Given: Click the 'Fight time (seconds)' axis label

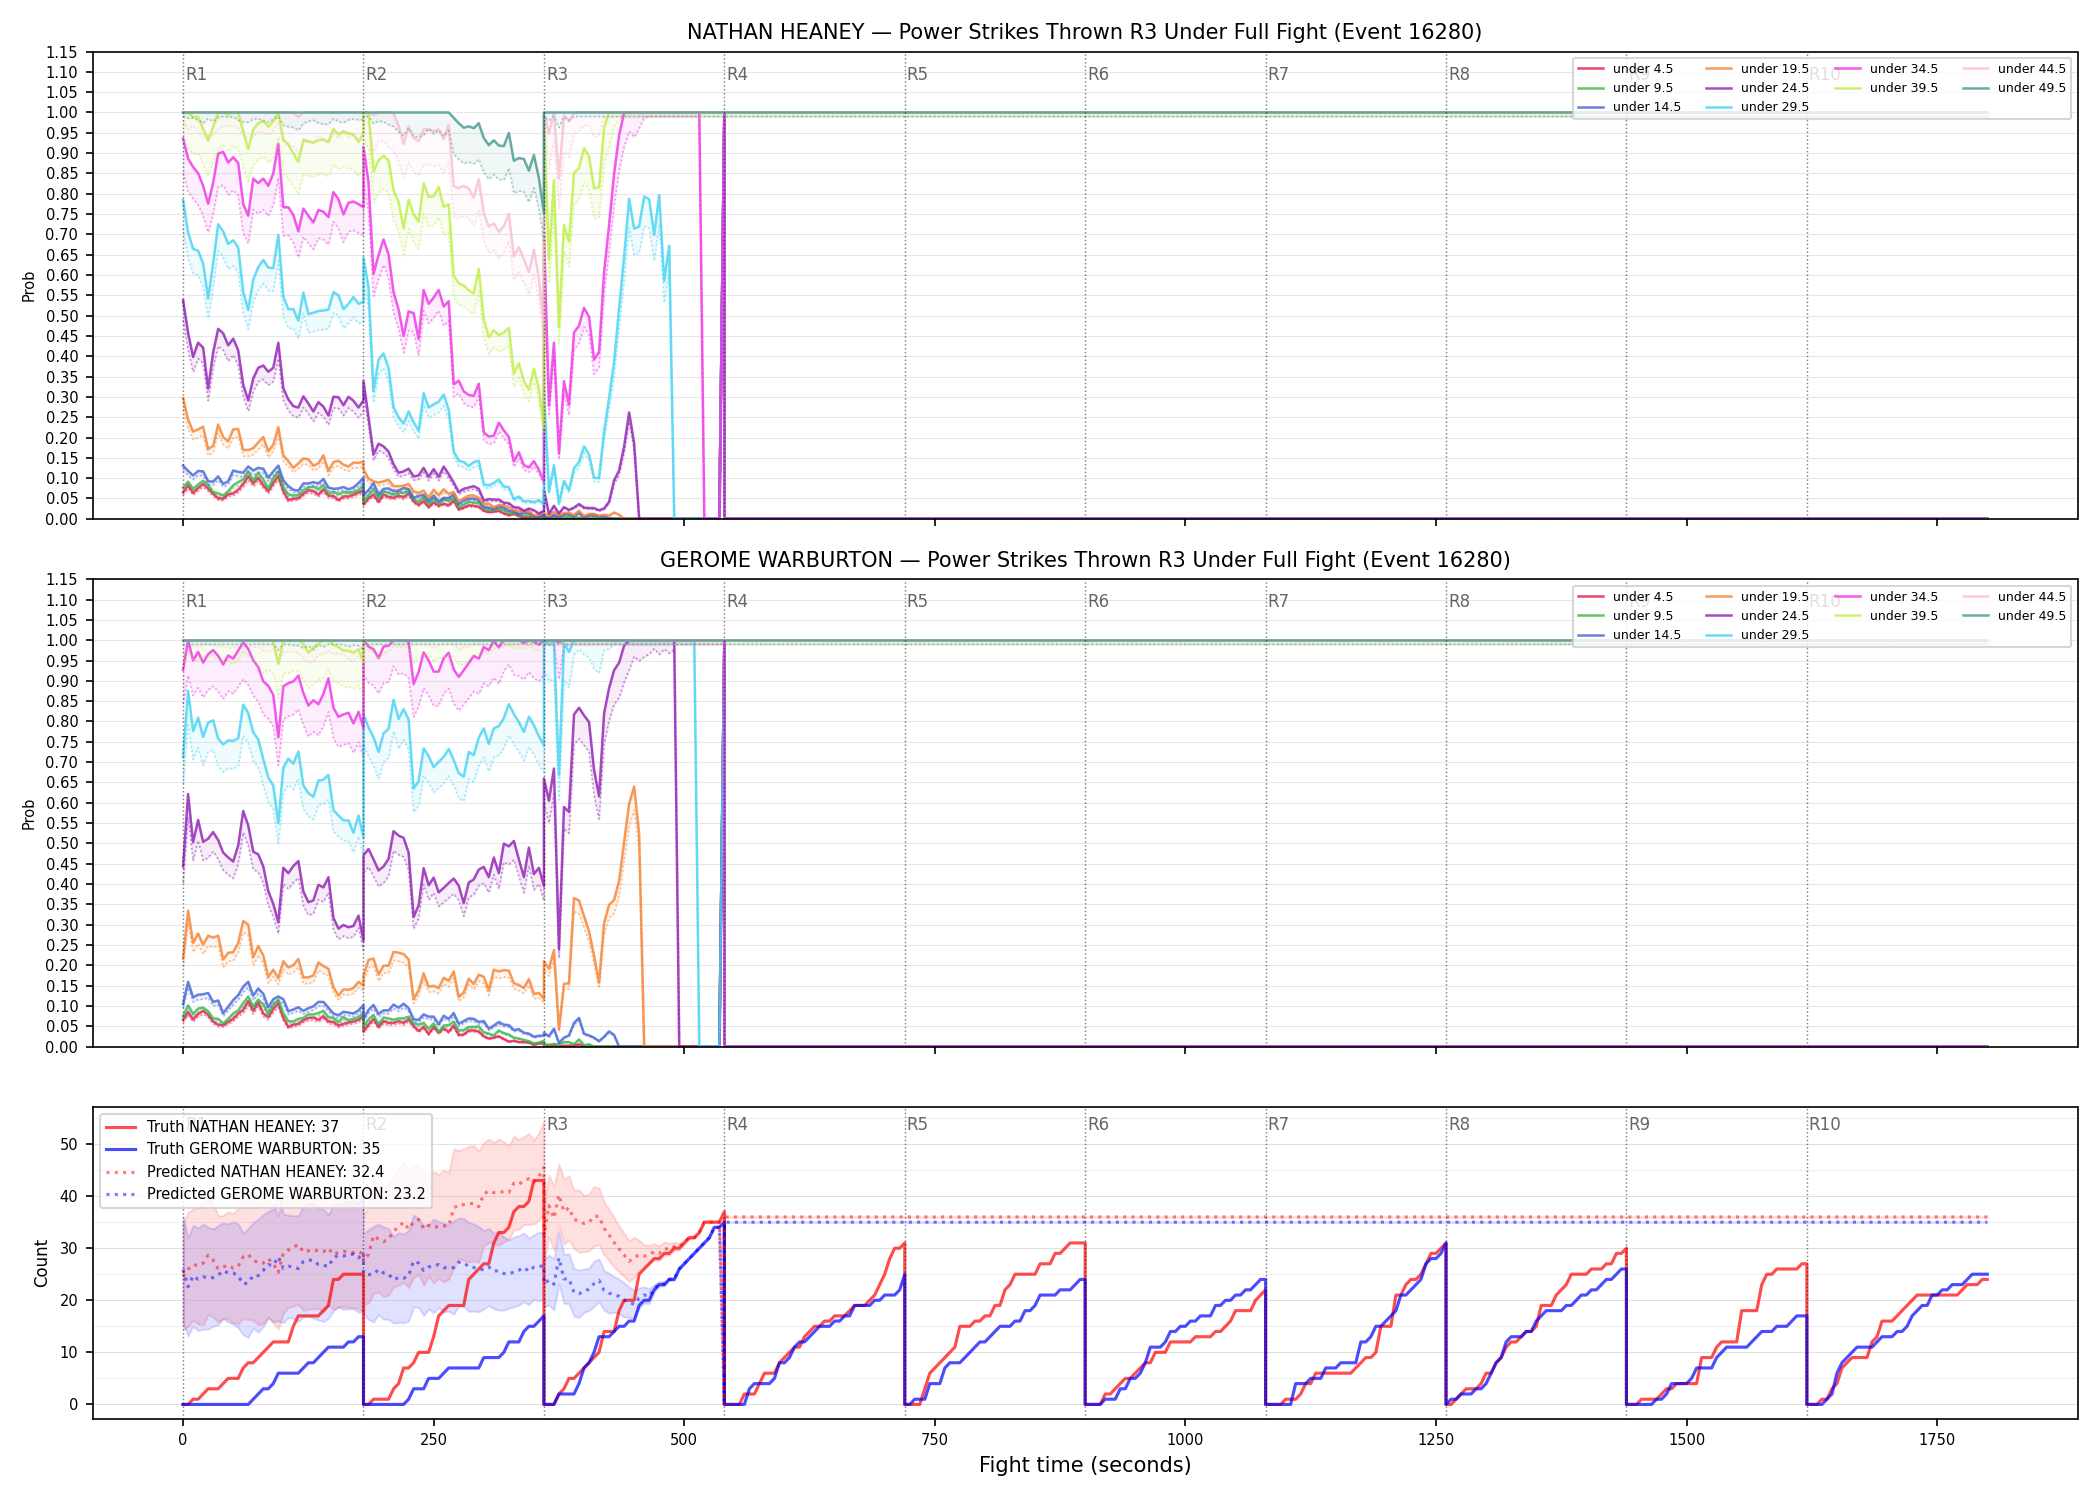Looking at the screenshot, I should tap(1085, 1465).
